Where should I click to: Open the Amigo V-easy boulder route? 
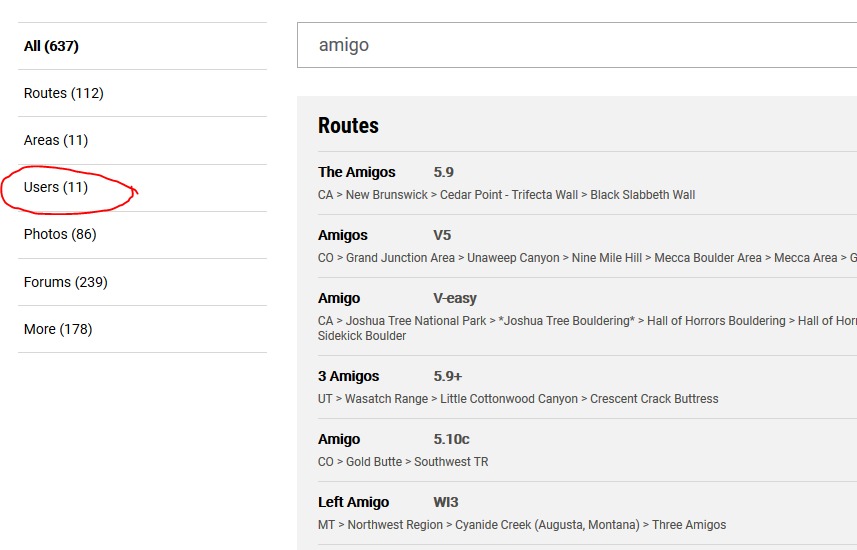(339, 298)
